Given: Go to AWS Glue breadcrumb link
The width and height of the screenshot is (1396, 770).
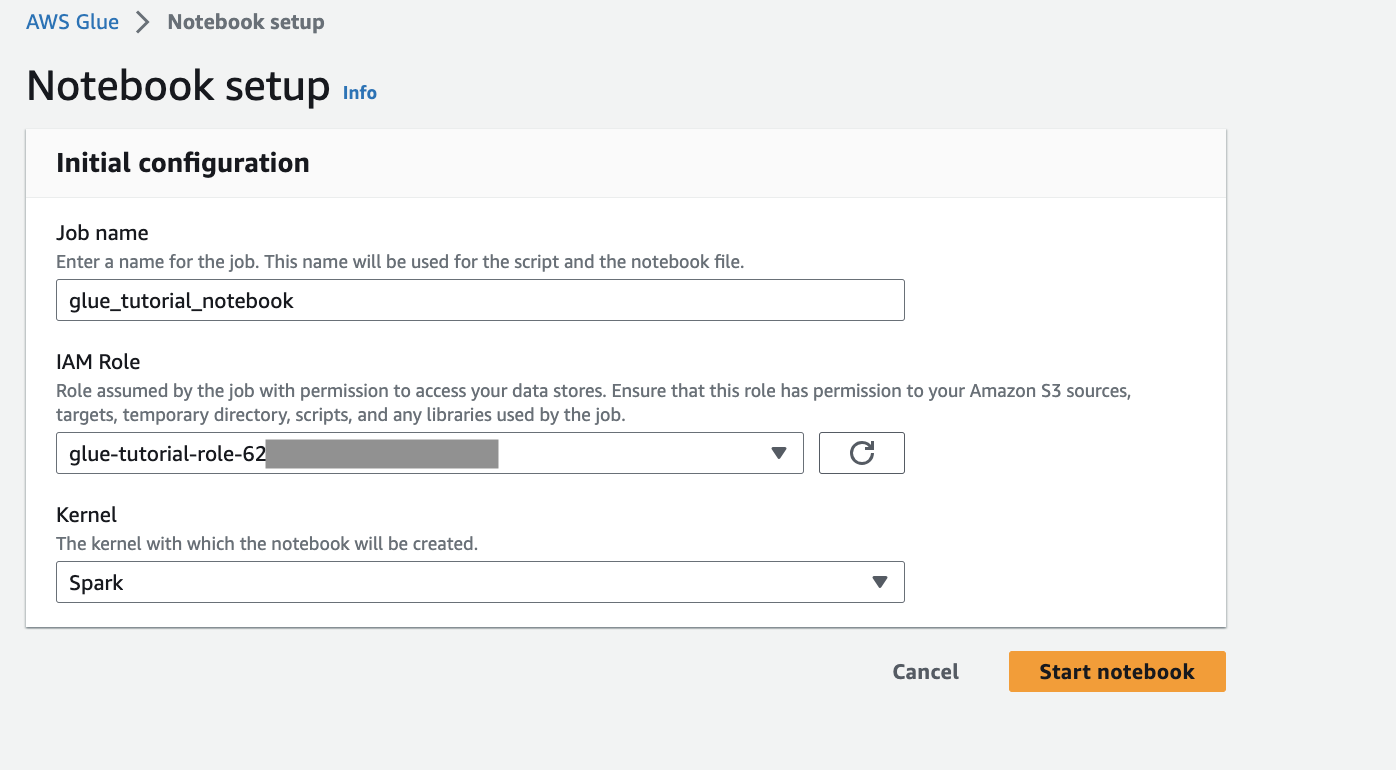Looking at the screenshot, I should click(x=72, y=22).
